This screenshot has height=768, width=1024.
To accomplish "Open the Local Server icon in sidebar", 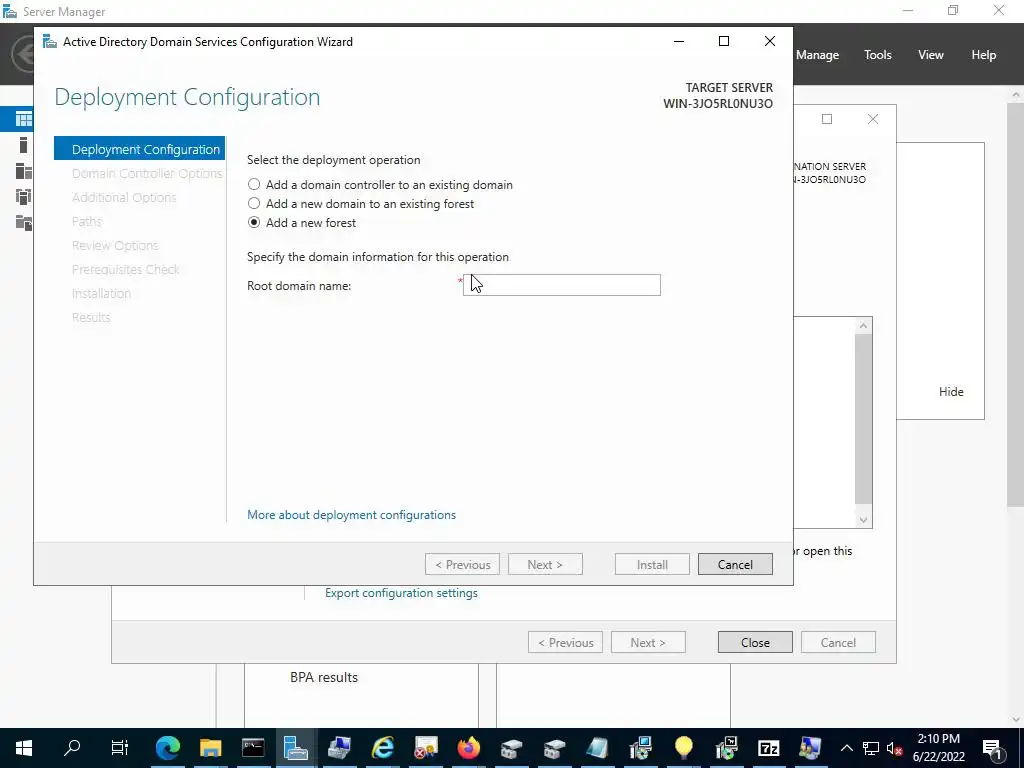I will [24, 145].
